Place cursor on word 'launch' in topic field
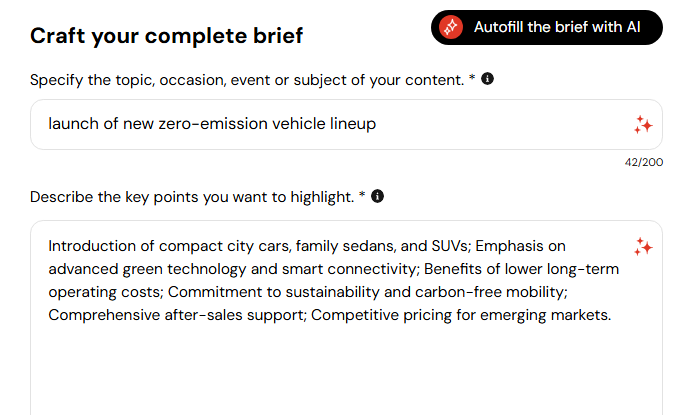691x415 pixels. coord(74,124)
